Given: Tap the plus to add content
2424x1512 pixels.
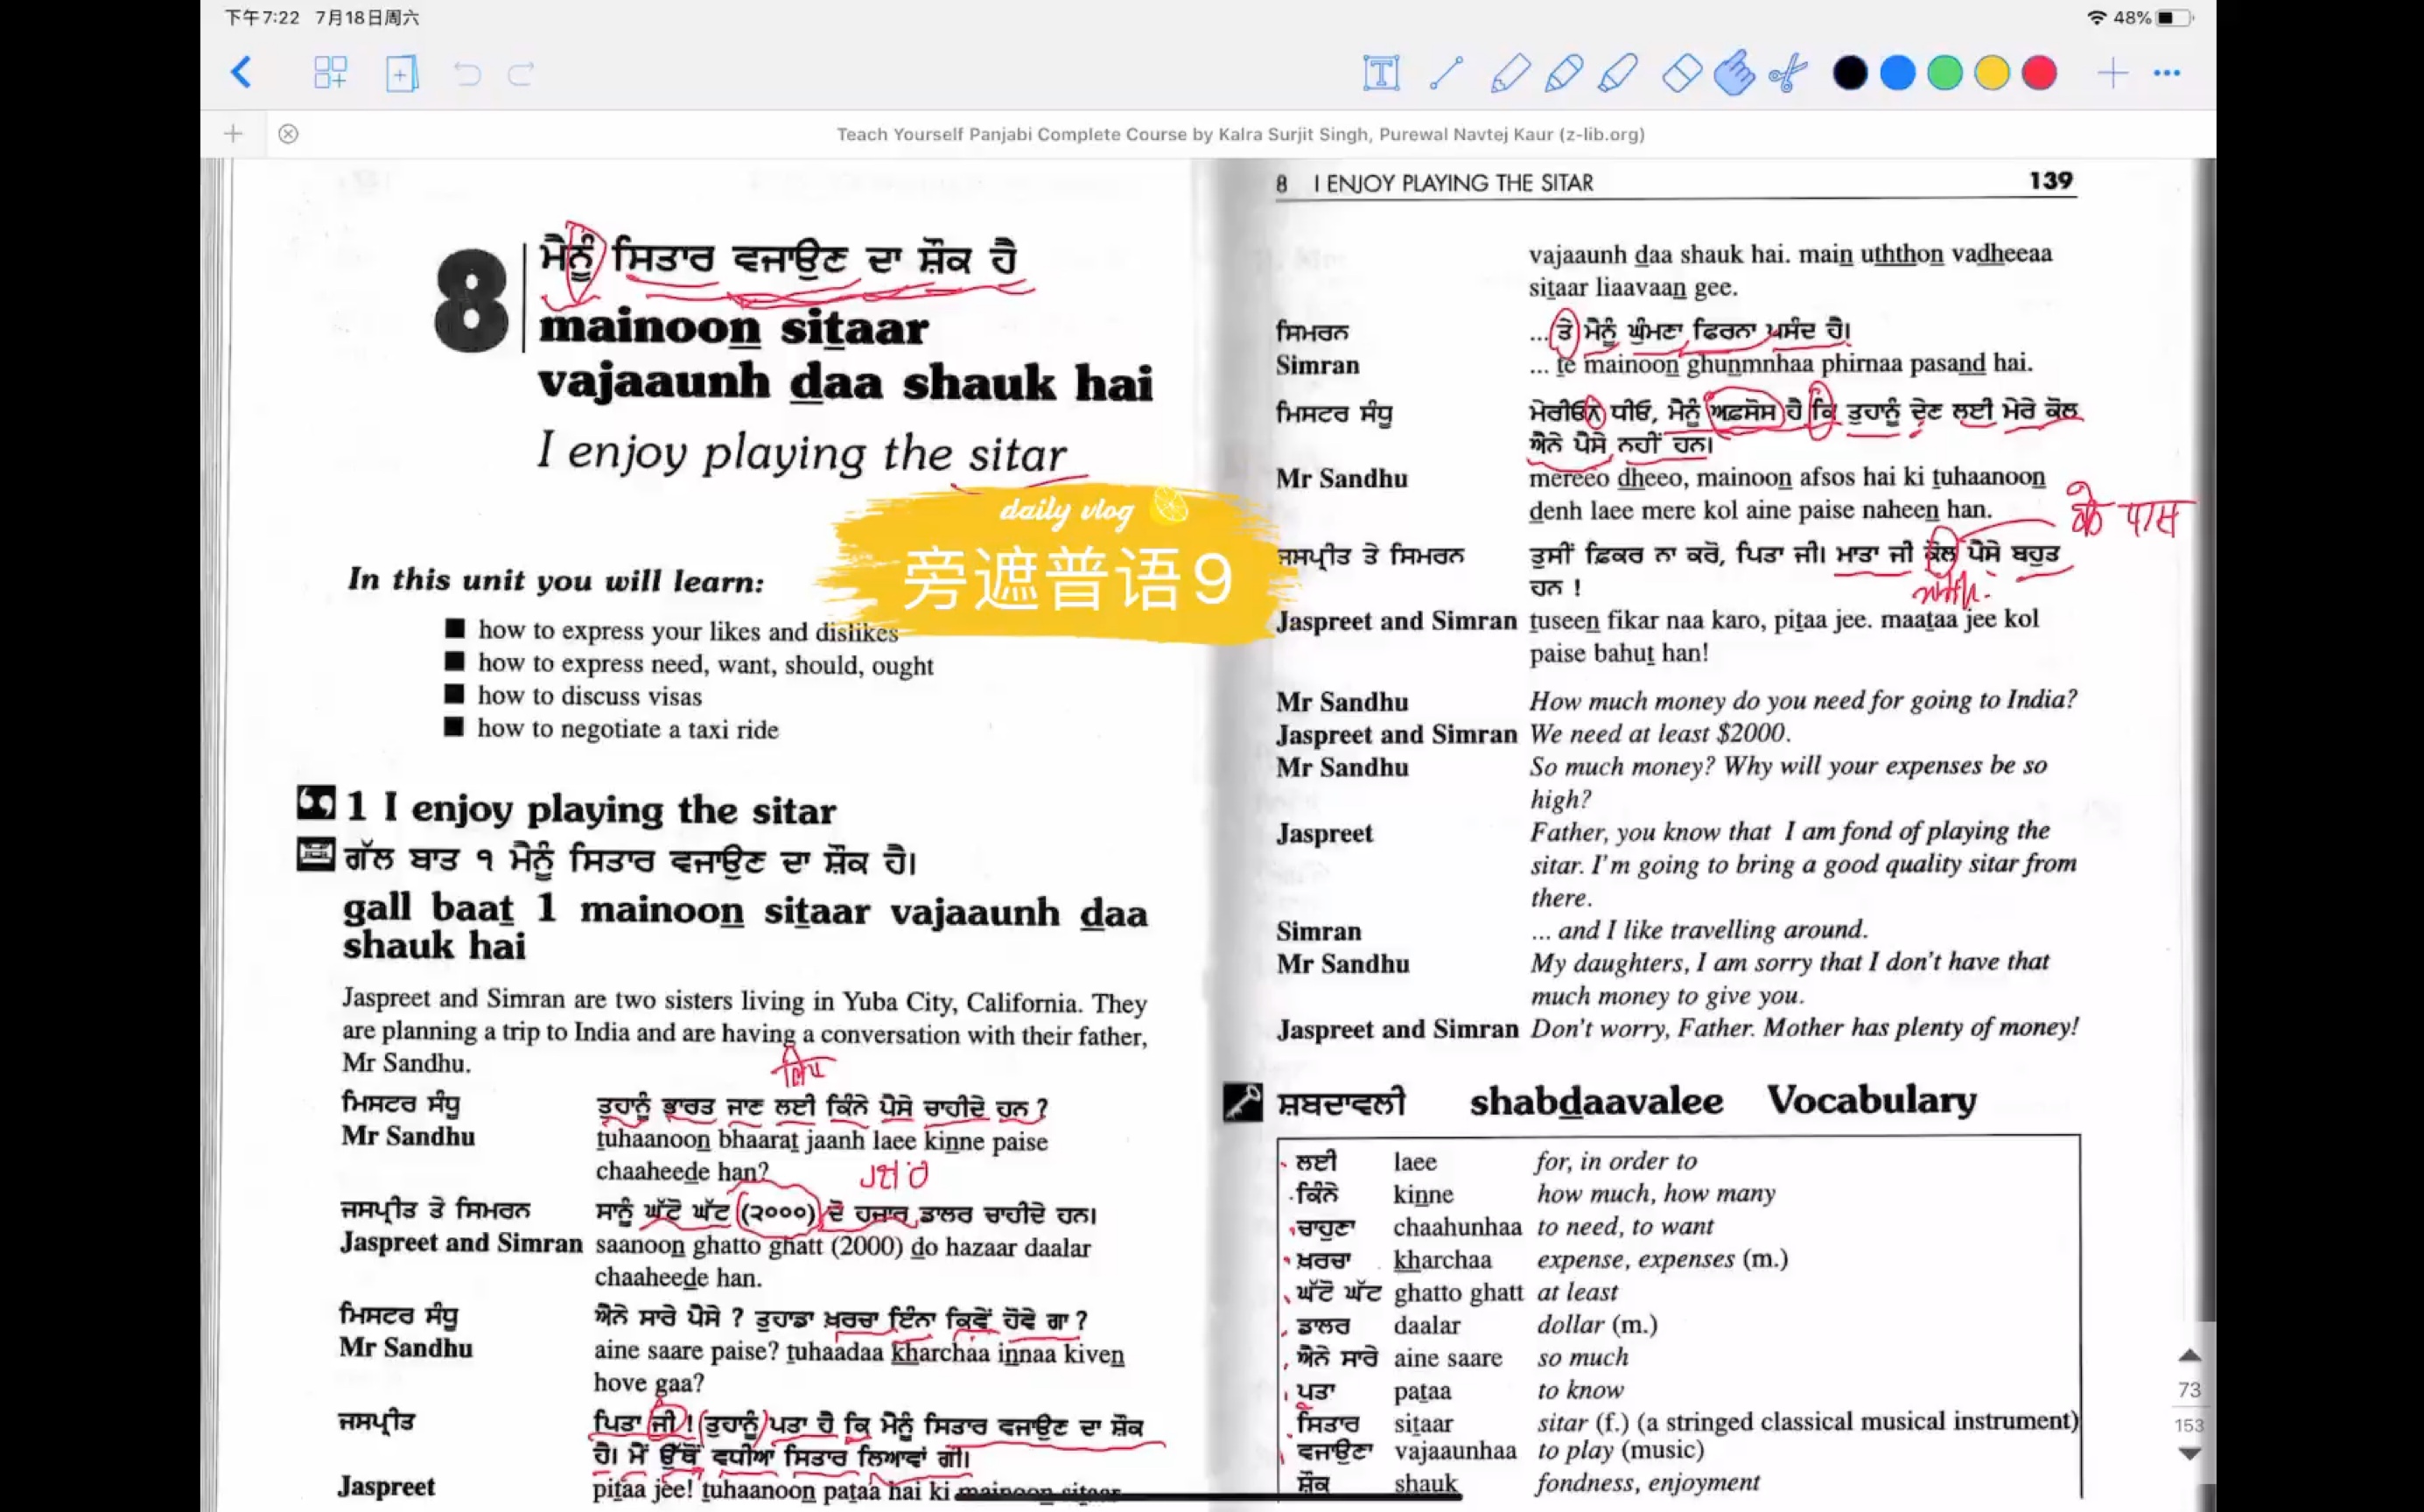Looking at the screenshot, I should [2112, 73].
